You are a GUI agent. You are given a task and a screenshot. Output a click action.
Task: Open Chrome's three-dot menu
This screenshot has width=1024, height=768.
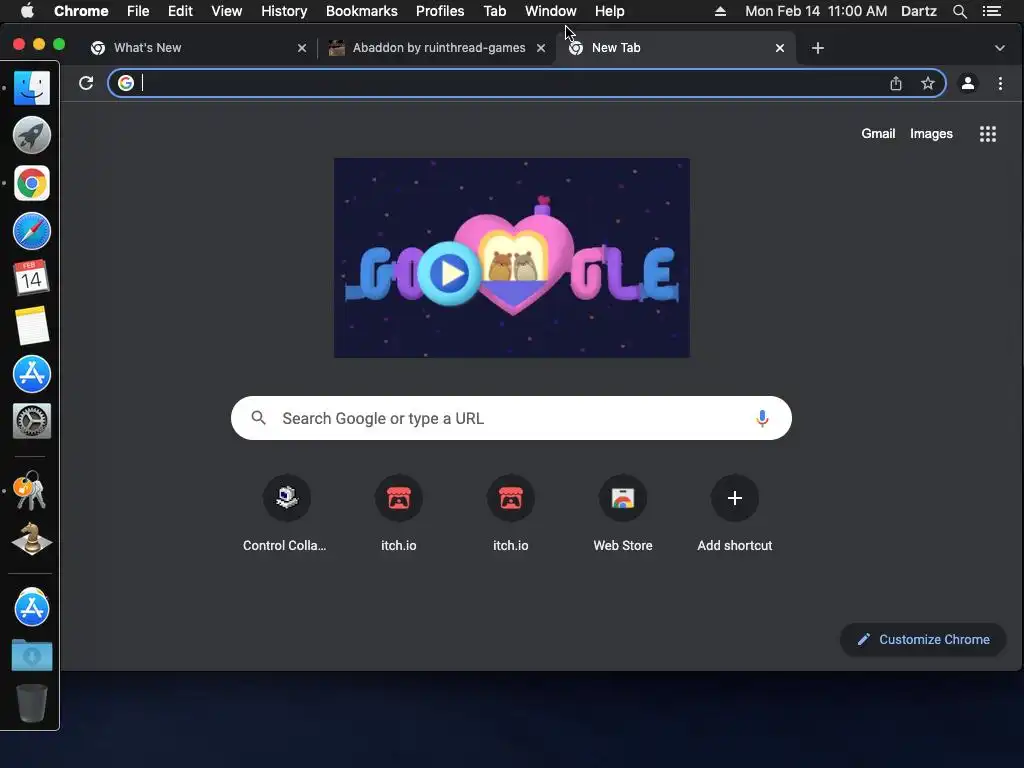[x=1000, y=83]
